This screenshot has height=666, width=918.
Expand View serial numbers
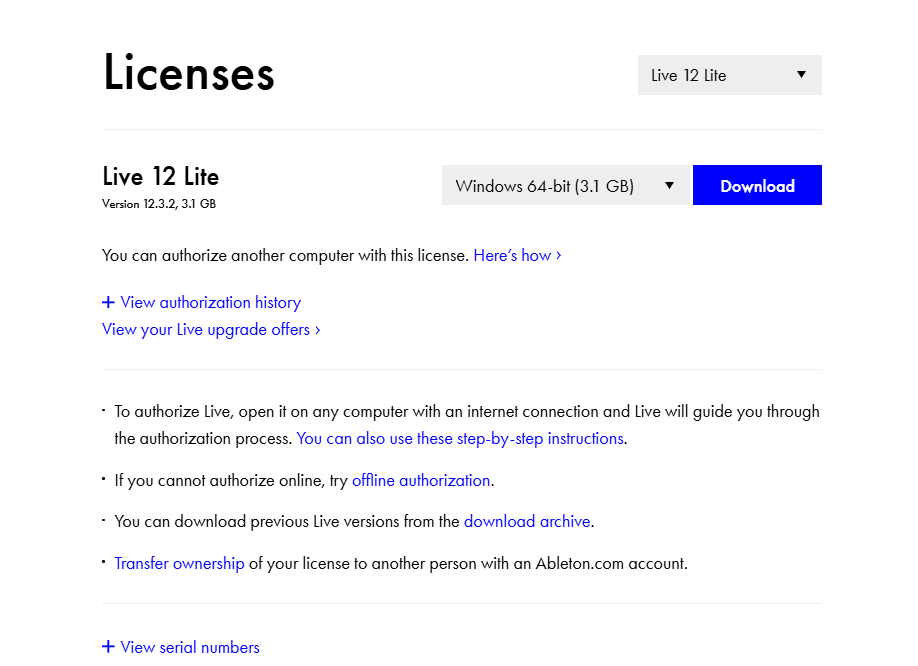(x=190, y=647)
